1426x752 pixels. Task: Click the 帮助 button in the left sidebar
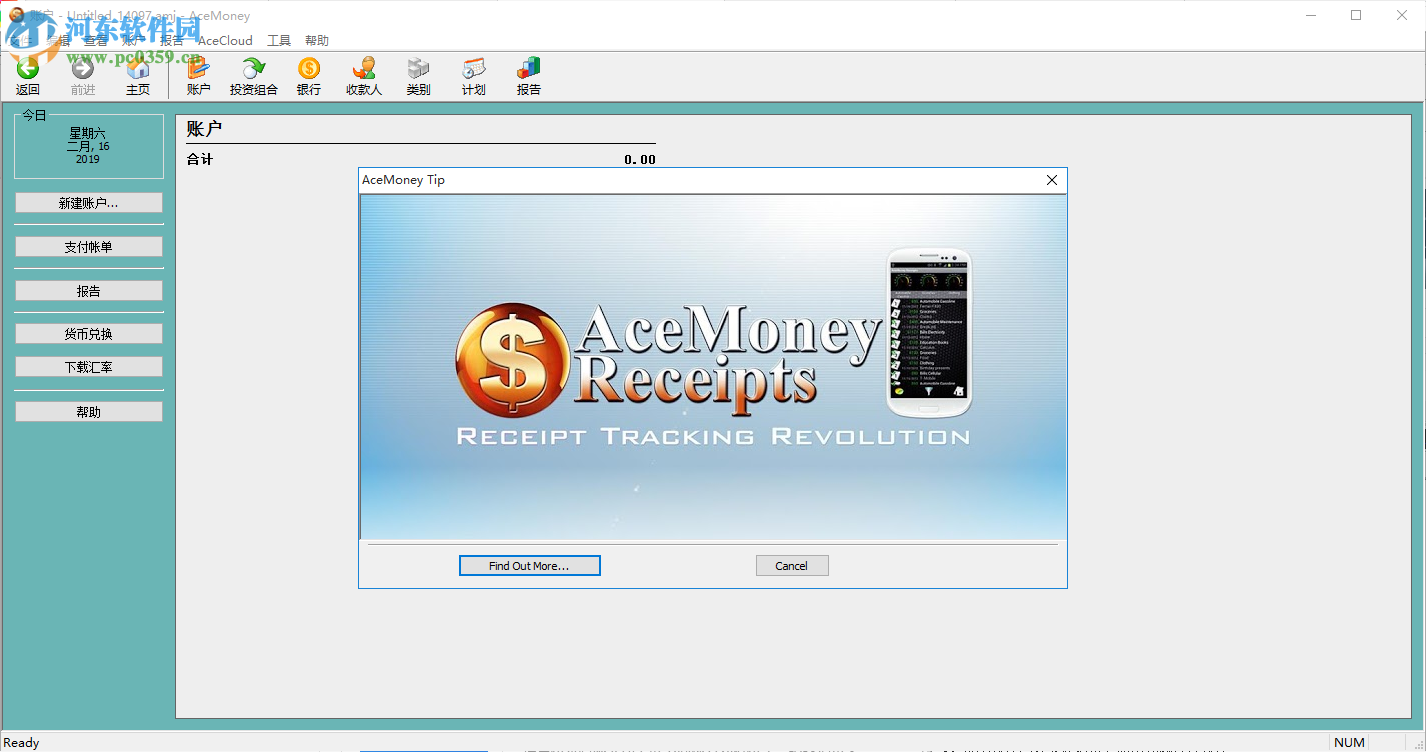click(89, 412)
